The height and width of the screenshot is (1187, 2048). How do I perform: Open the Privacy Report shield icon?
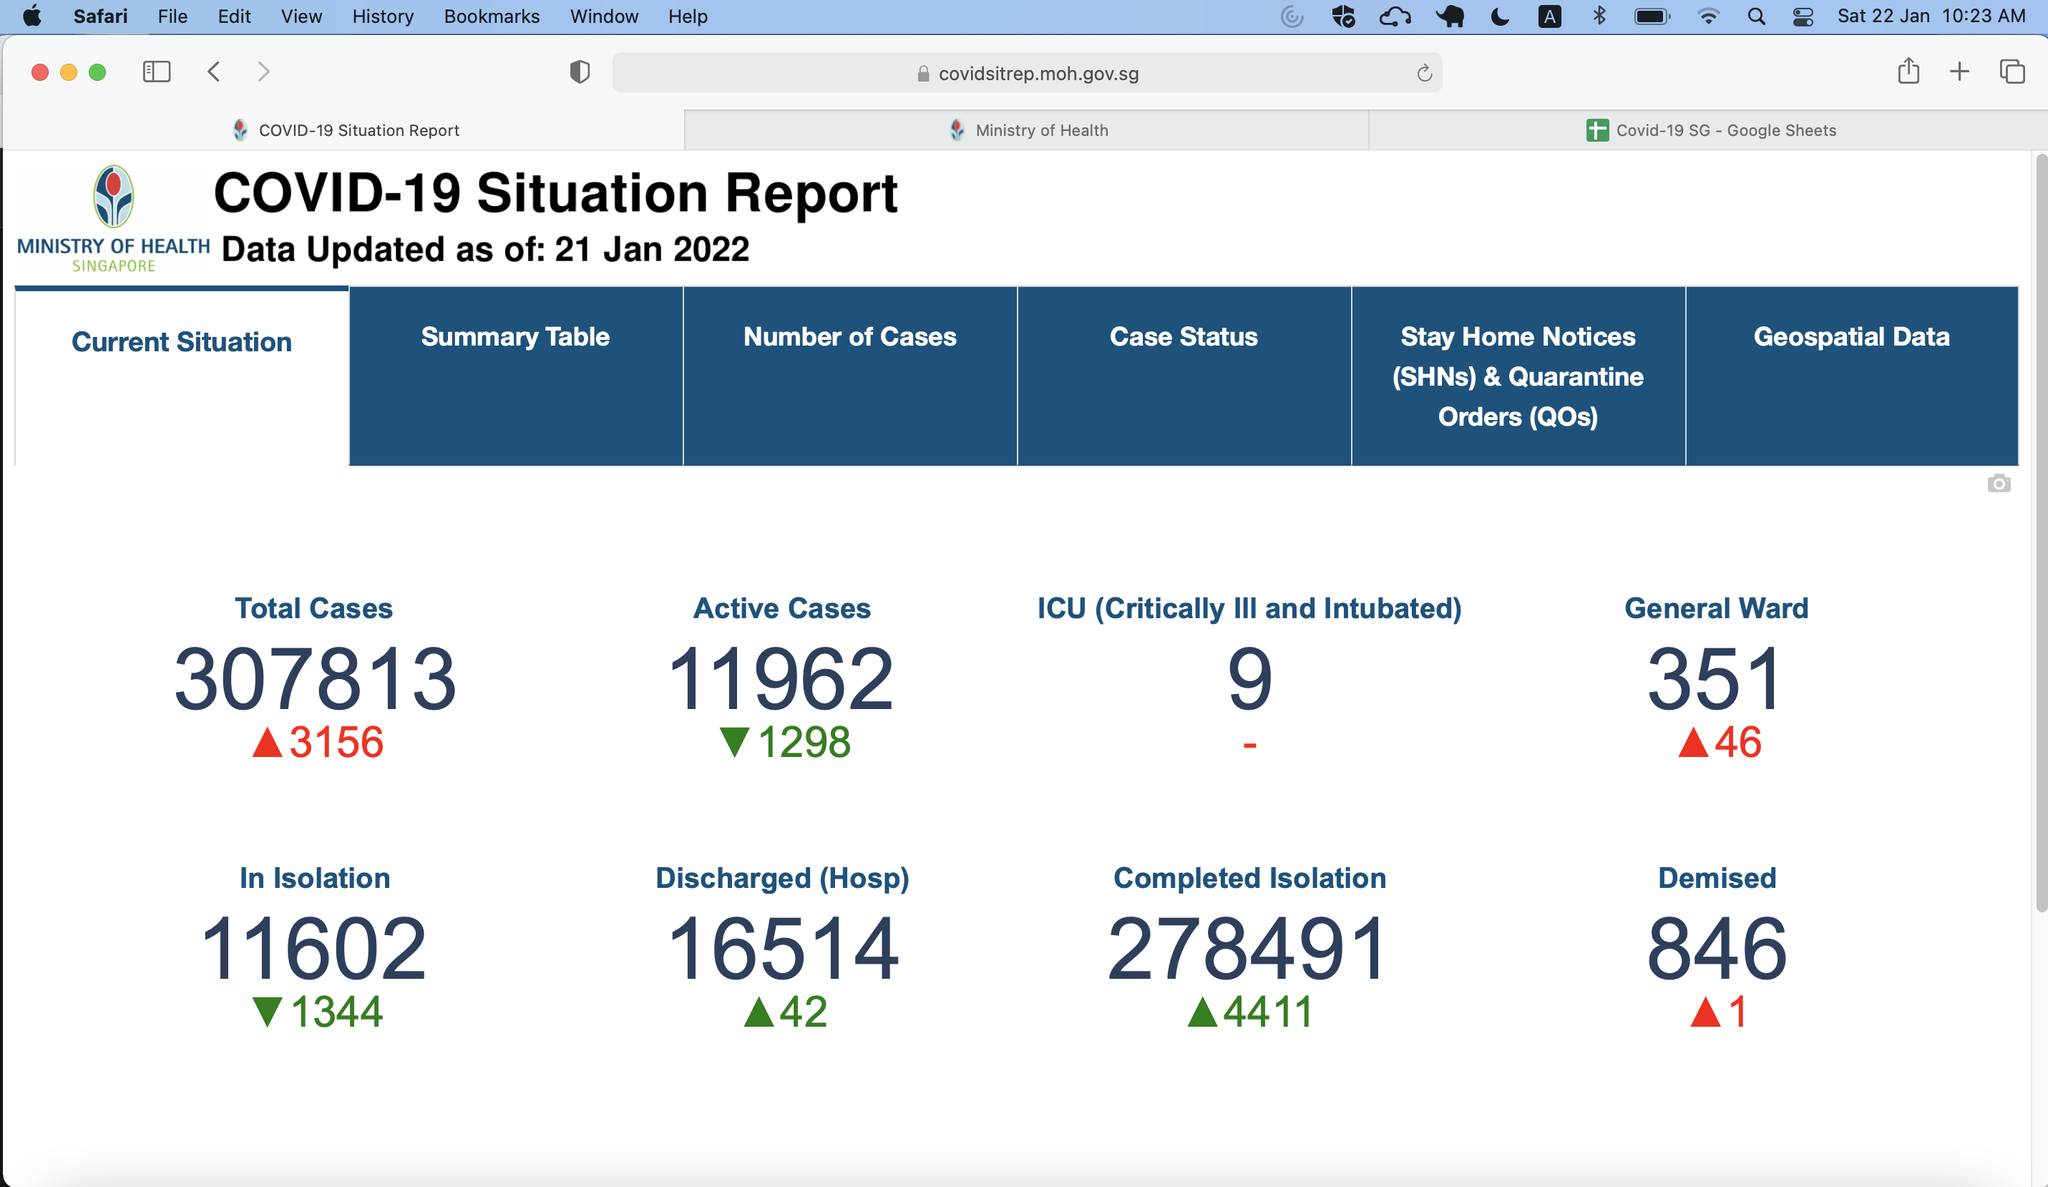(580, 71)
